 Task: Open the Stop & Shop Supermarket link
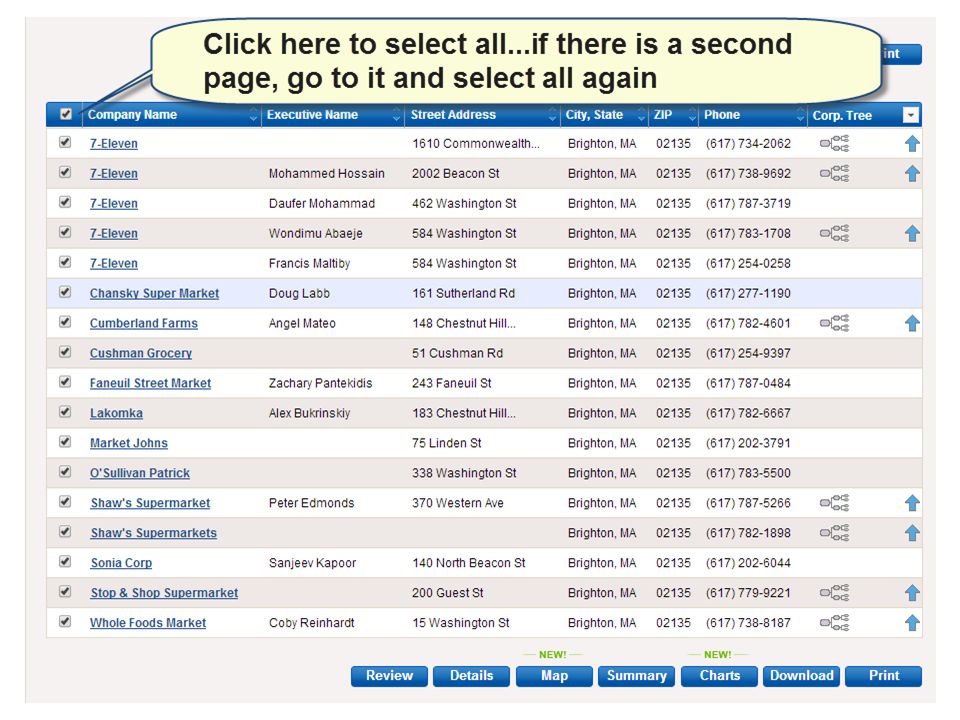pos(164,593)
